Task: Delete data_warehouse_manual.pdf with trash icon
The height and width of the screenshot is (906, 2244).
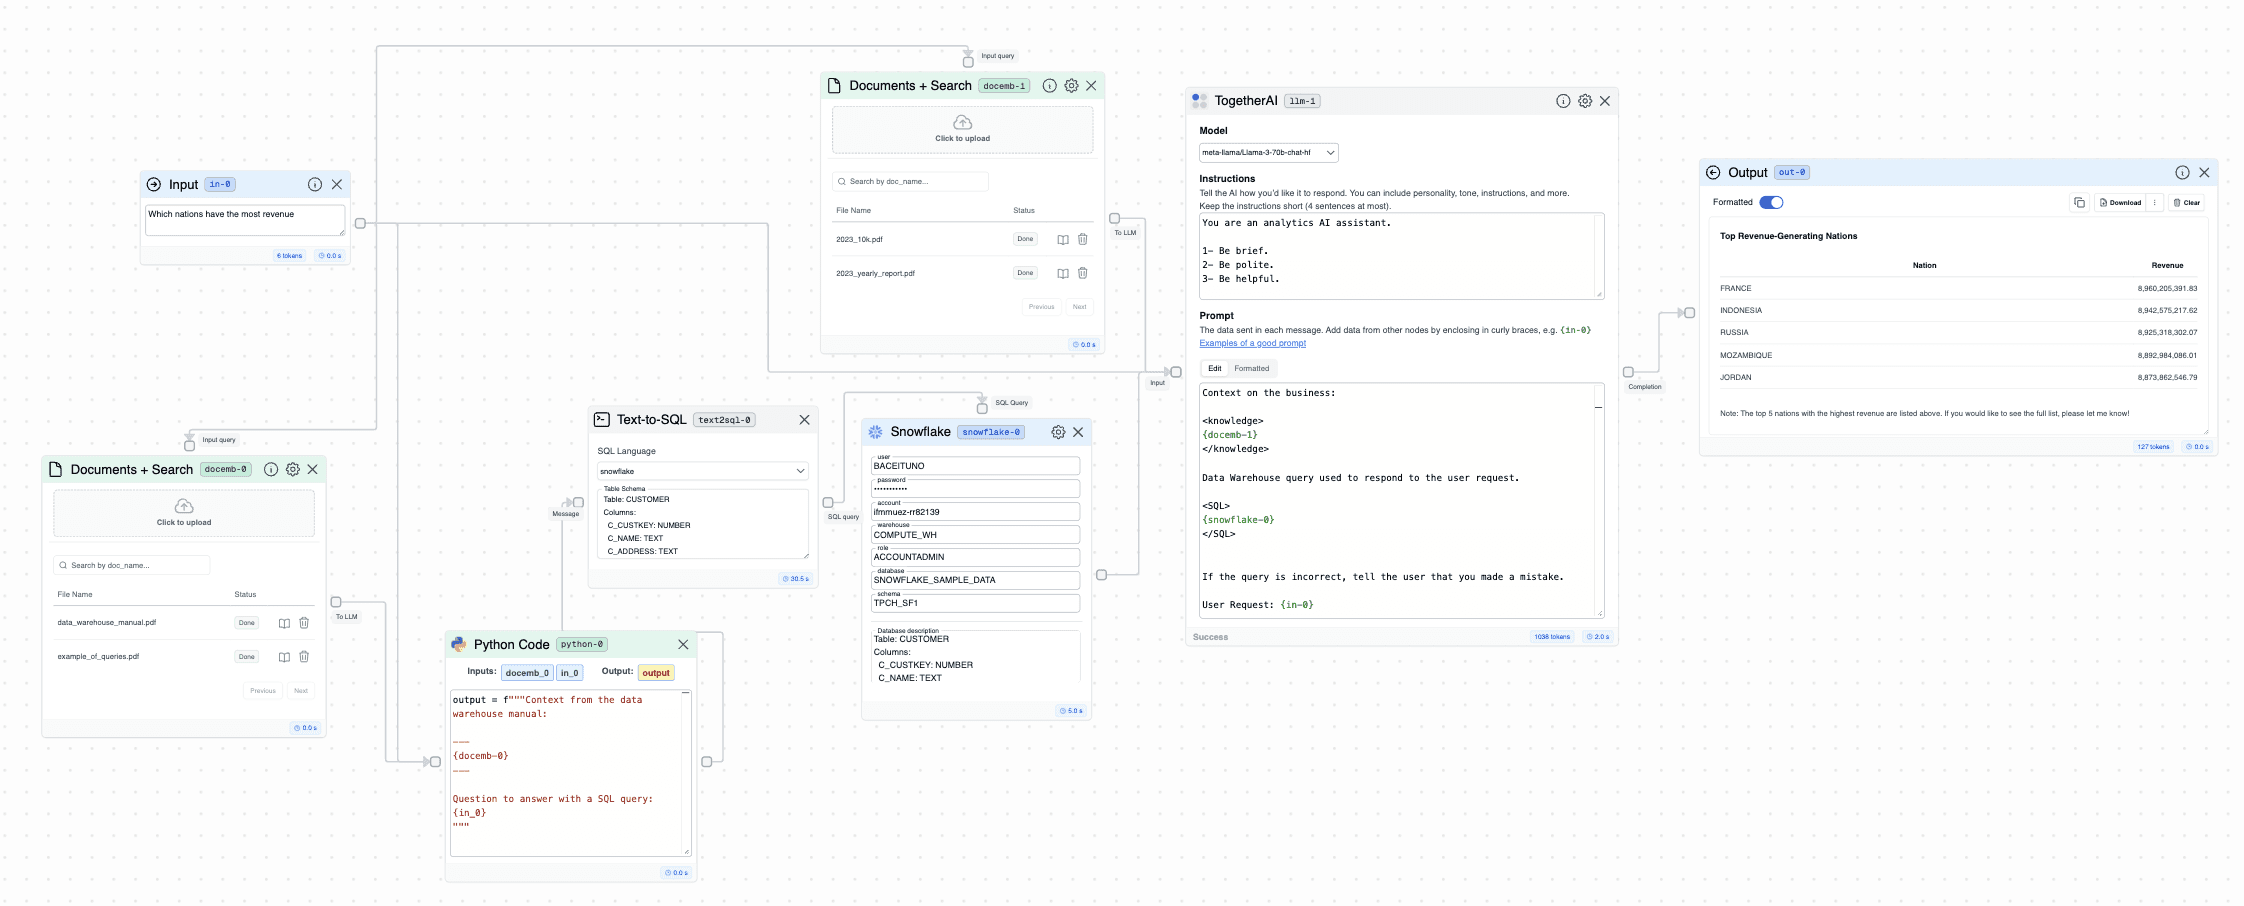Action: [304, 623]
